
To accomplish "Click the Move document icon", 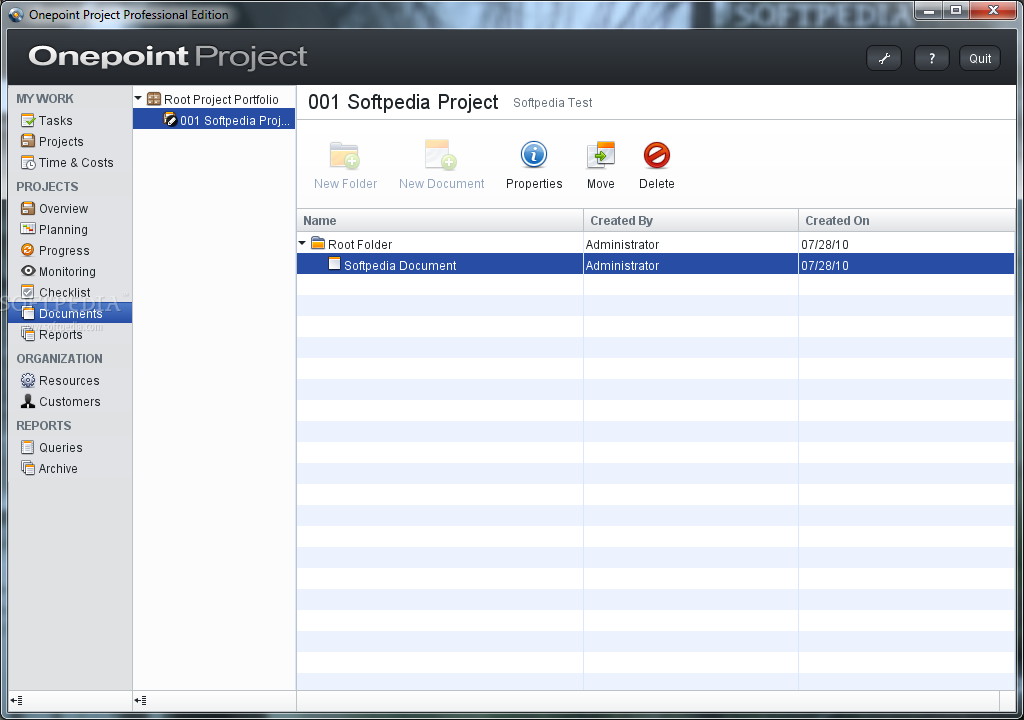I will coord(600,155).
